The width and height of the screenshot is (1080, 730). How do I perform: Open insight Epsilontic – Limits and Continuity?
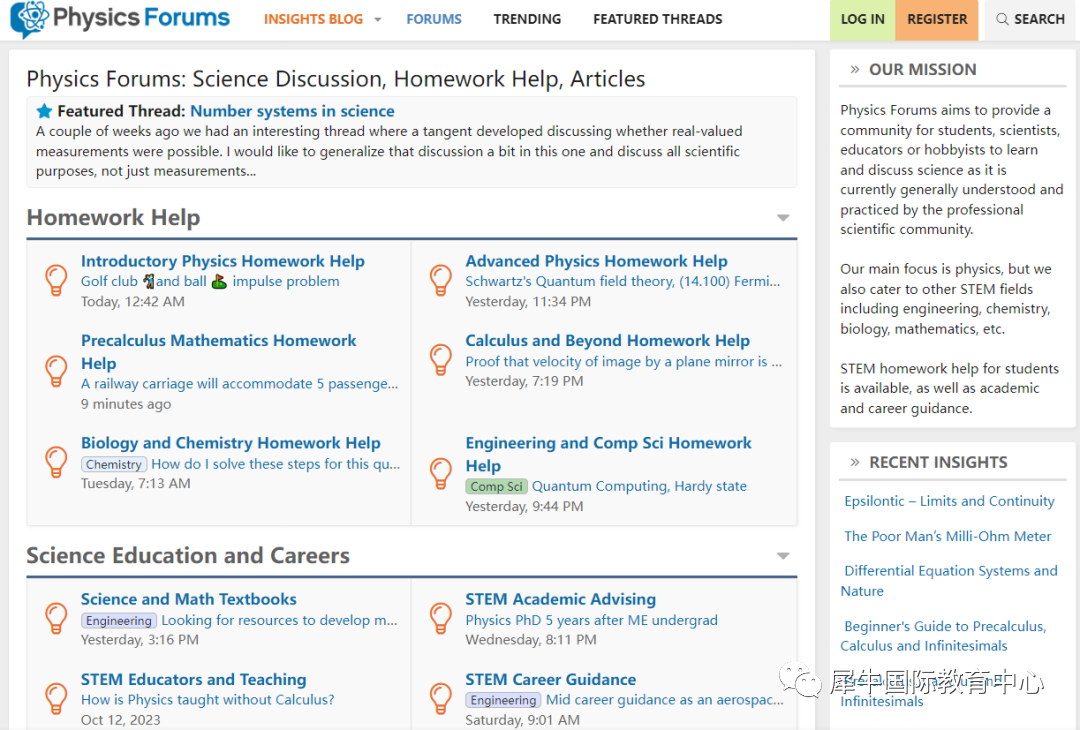(949, 501)
